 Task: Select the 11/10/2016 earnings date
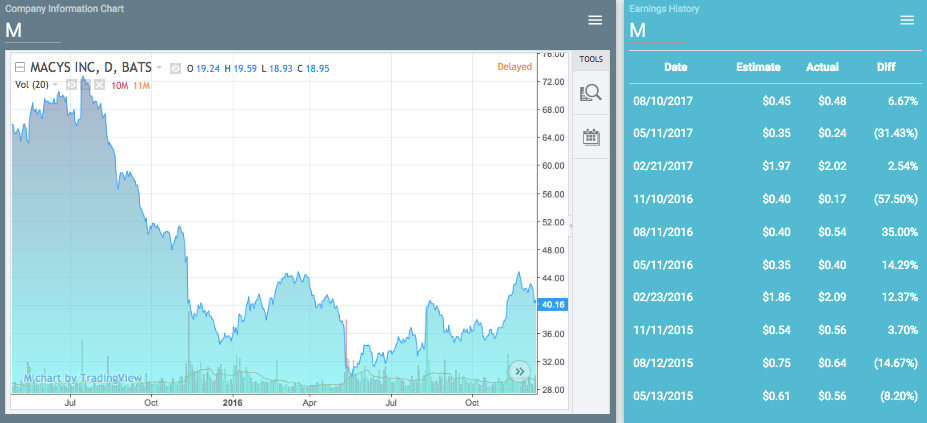pos(663,199)
